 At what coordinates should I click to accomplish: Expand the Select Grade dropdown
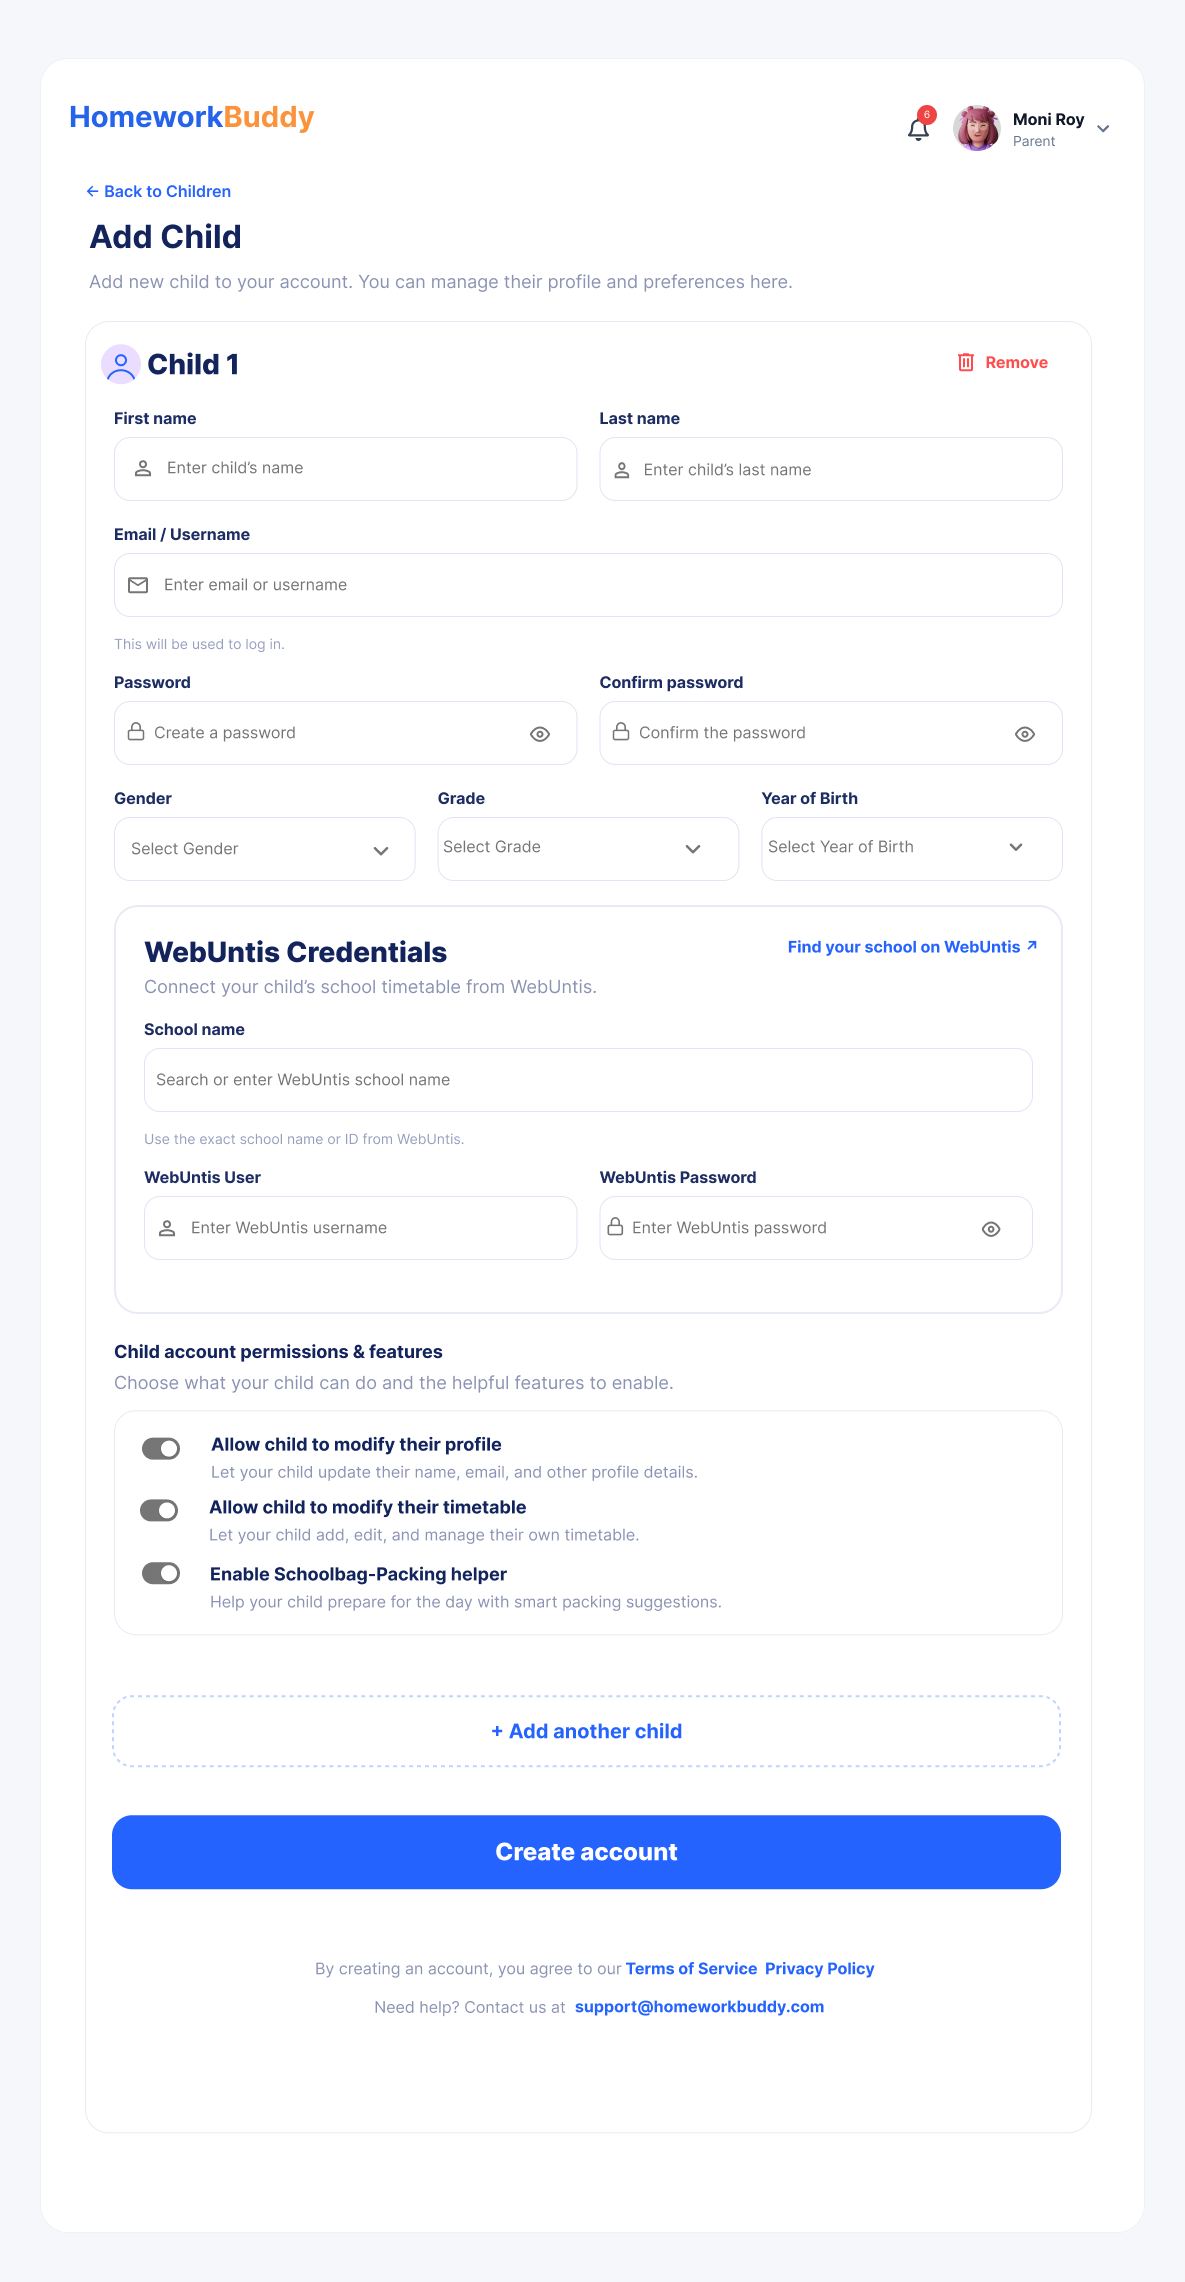pos(588,849)
